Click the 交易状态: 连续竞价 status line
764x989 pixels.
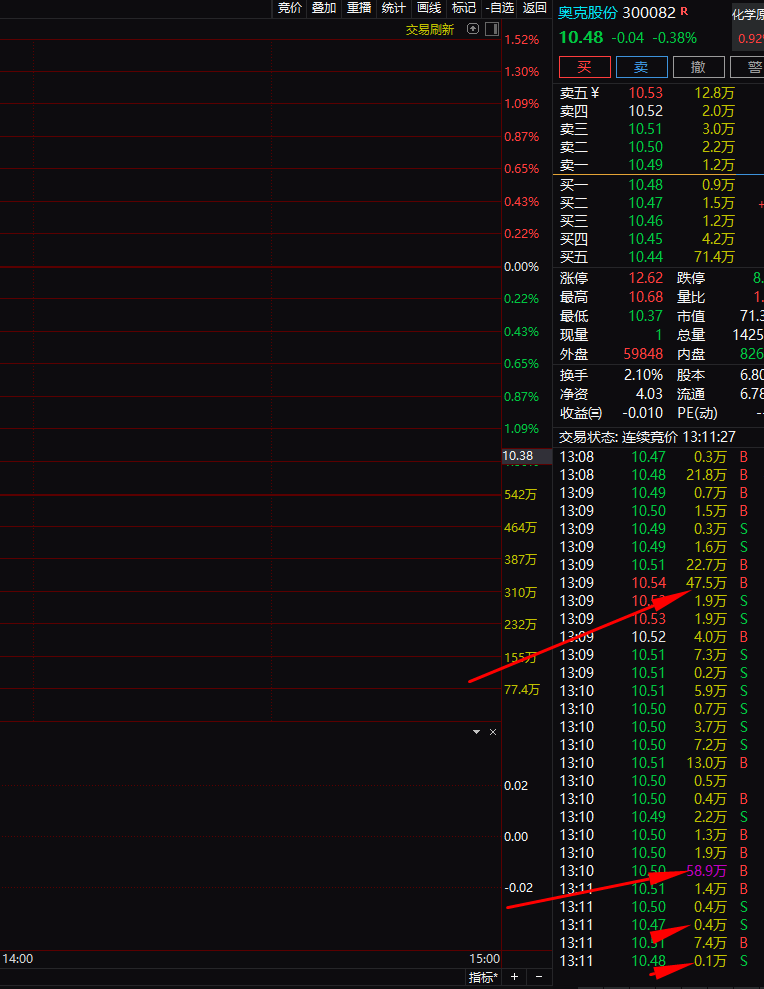(647, 437)
